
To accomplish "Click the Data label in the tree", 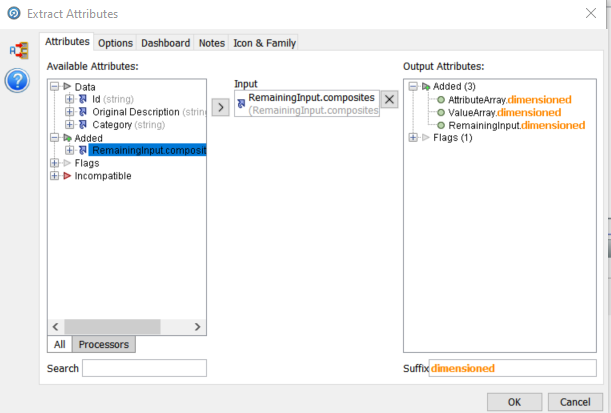I will coord(85,86).
